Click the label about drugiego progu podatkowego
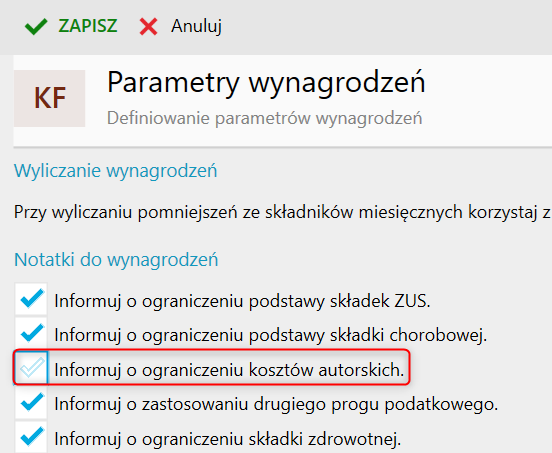 coord(276,404)
